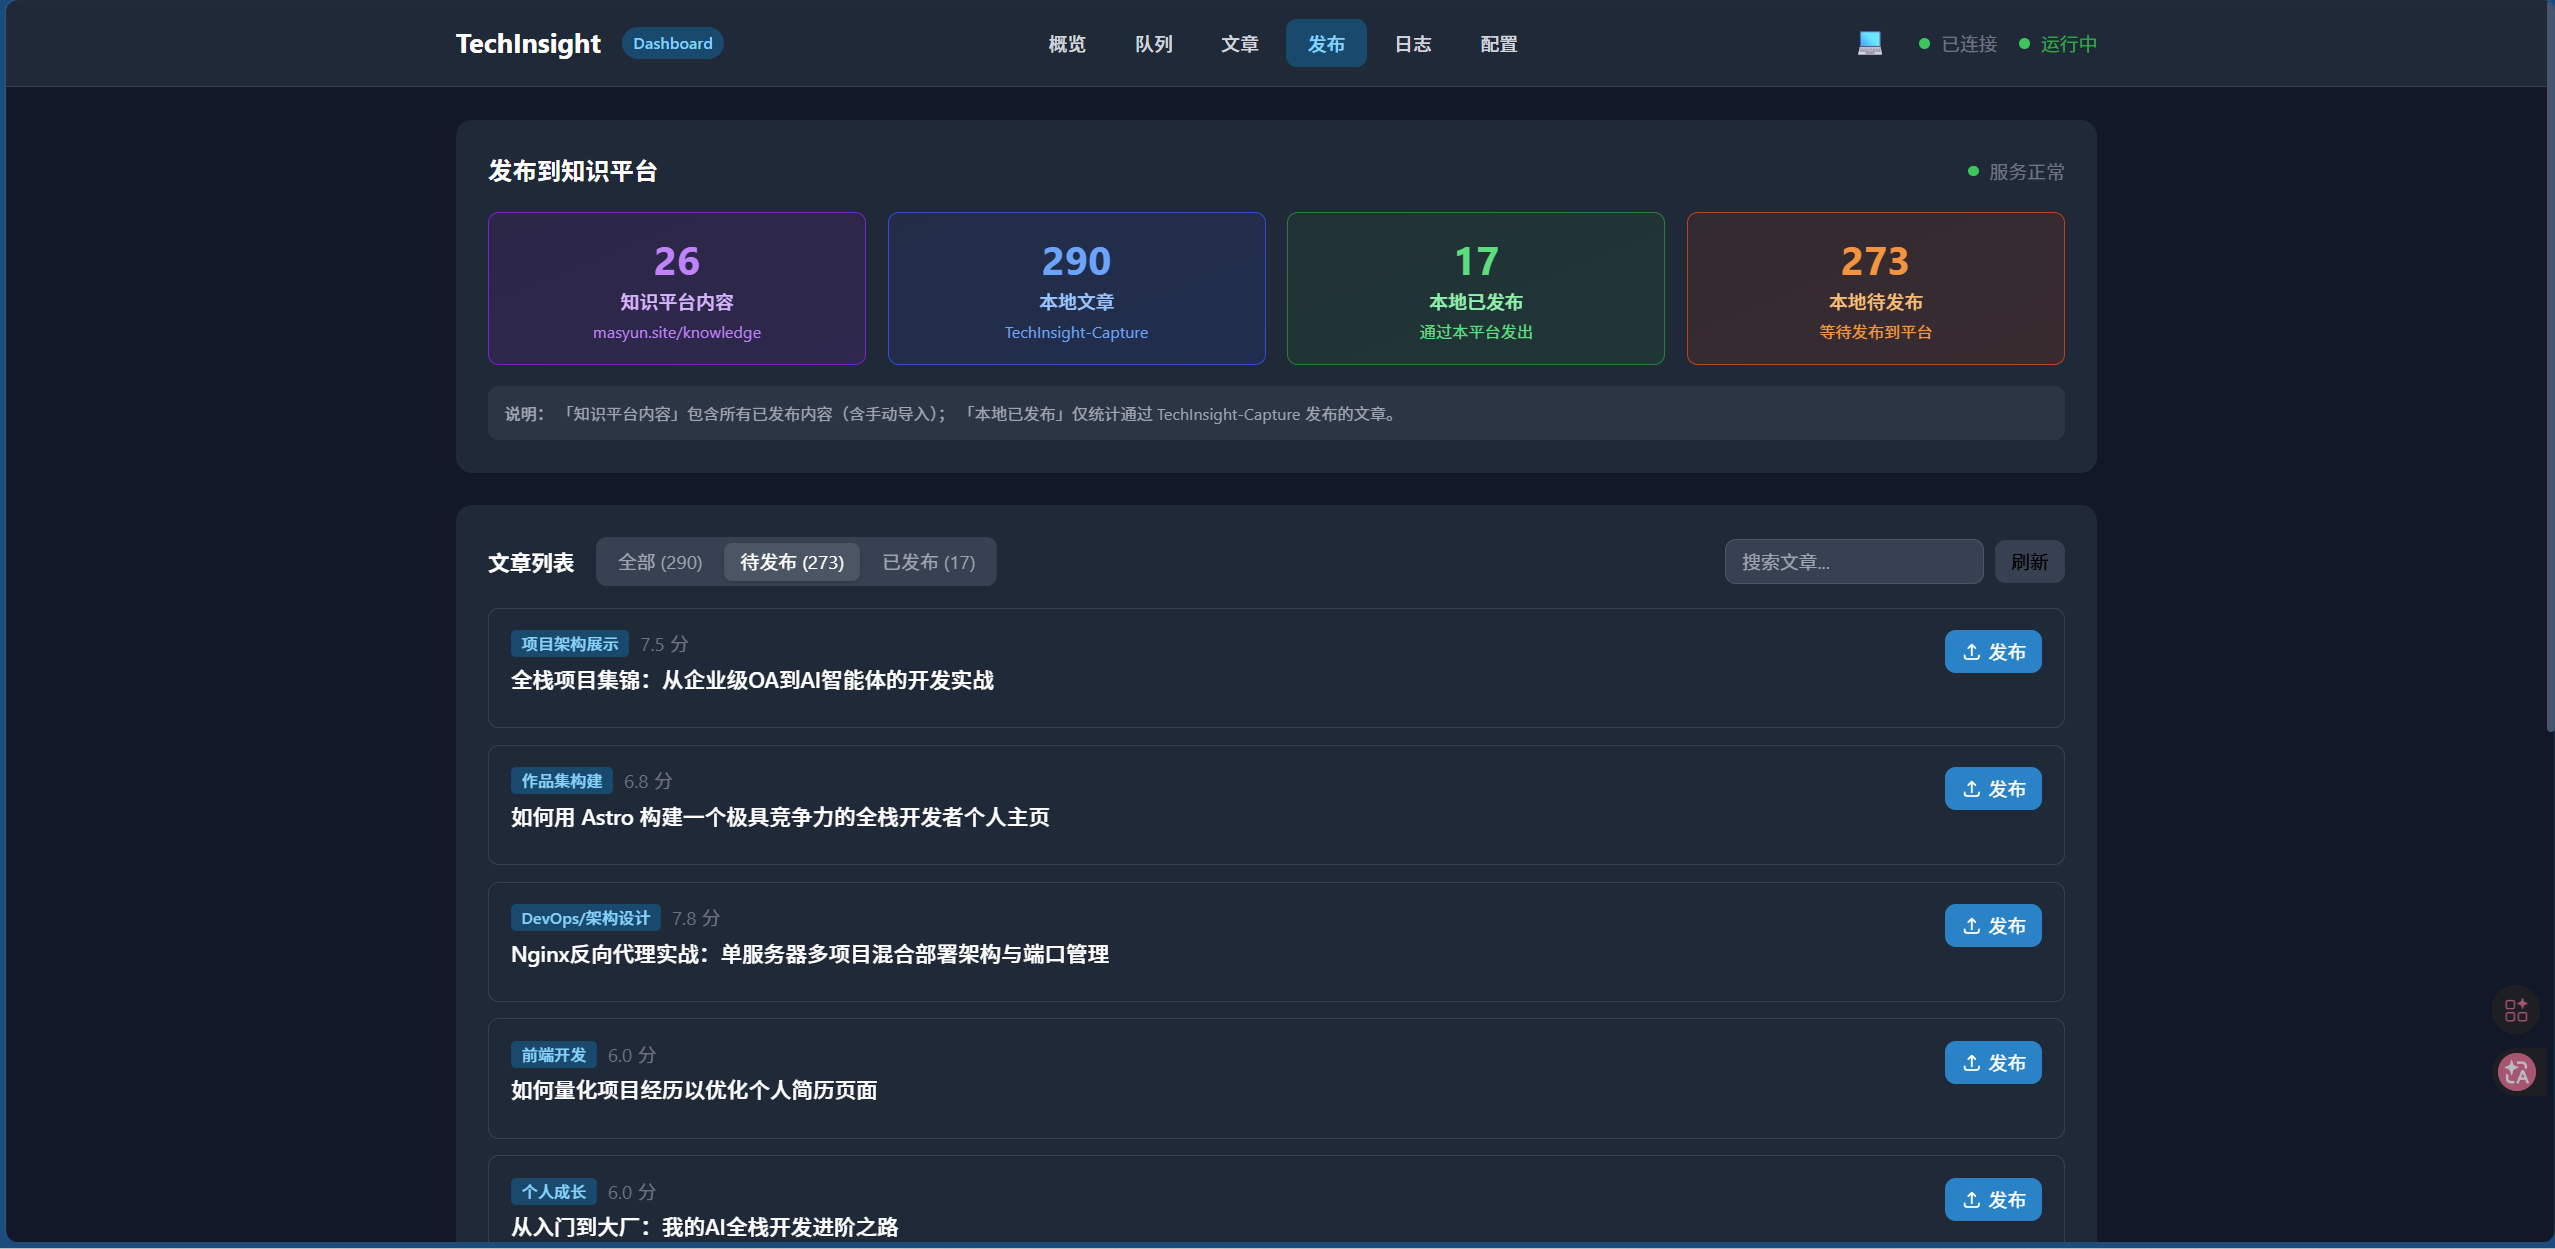Click the 6.8 分 score label
The width and height of the screenshot is (2555, 1249).
[648, 781]
